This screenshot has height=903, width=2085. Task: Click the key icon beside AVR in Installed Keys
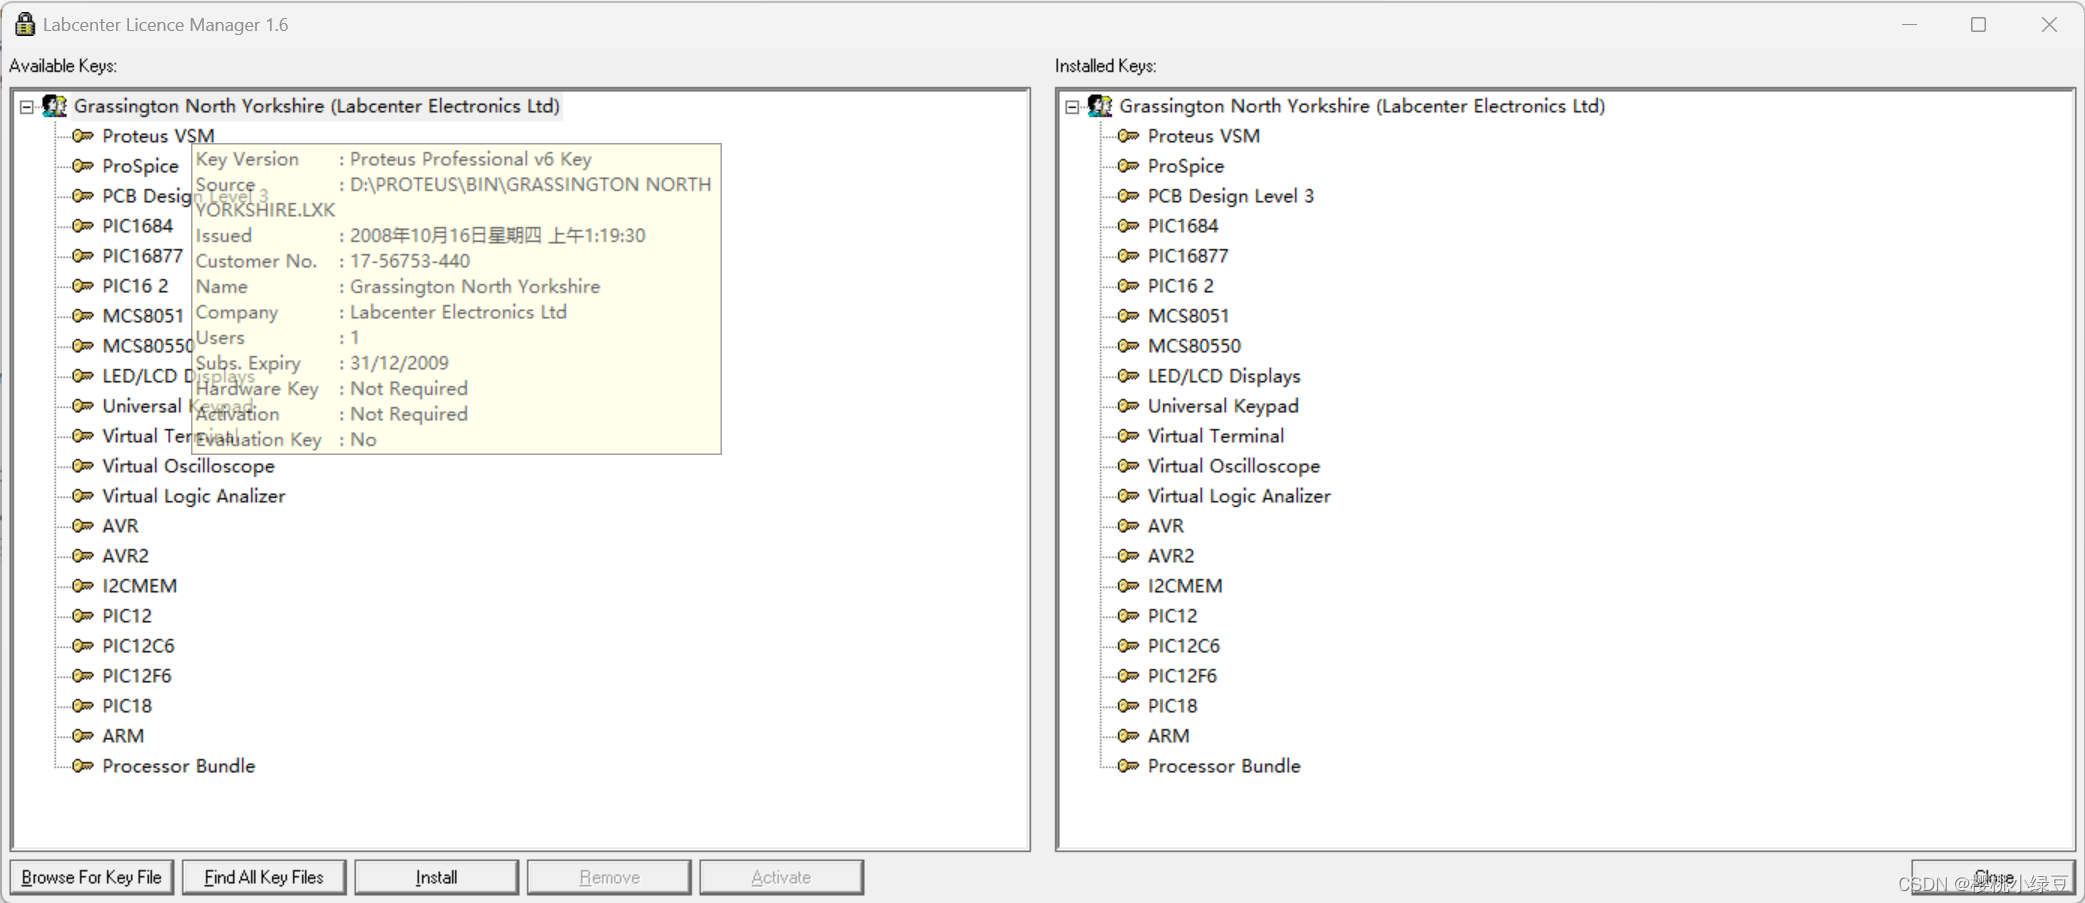click(x=1129, y=526)
